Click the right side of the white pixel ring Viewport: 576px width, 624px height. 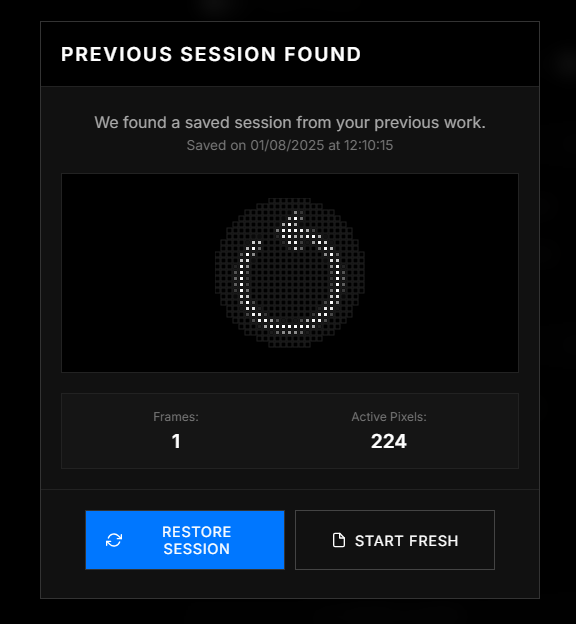pos(335,279)
